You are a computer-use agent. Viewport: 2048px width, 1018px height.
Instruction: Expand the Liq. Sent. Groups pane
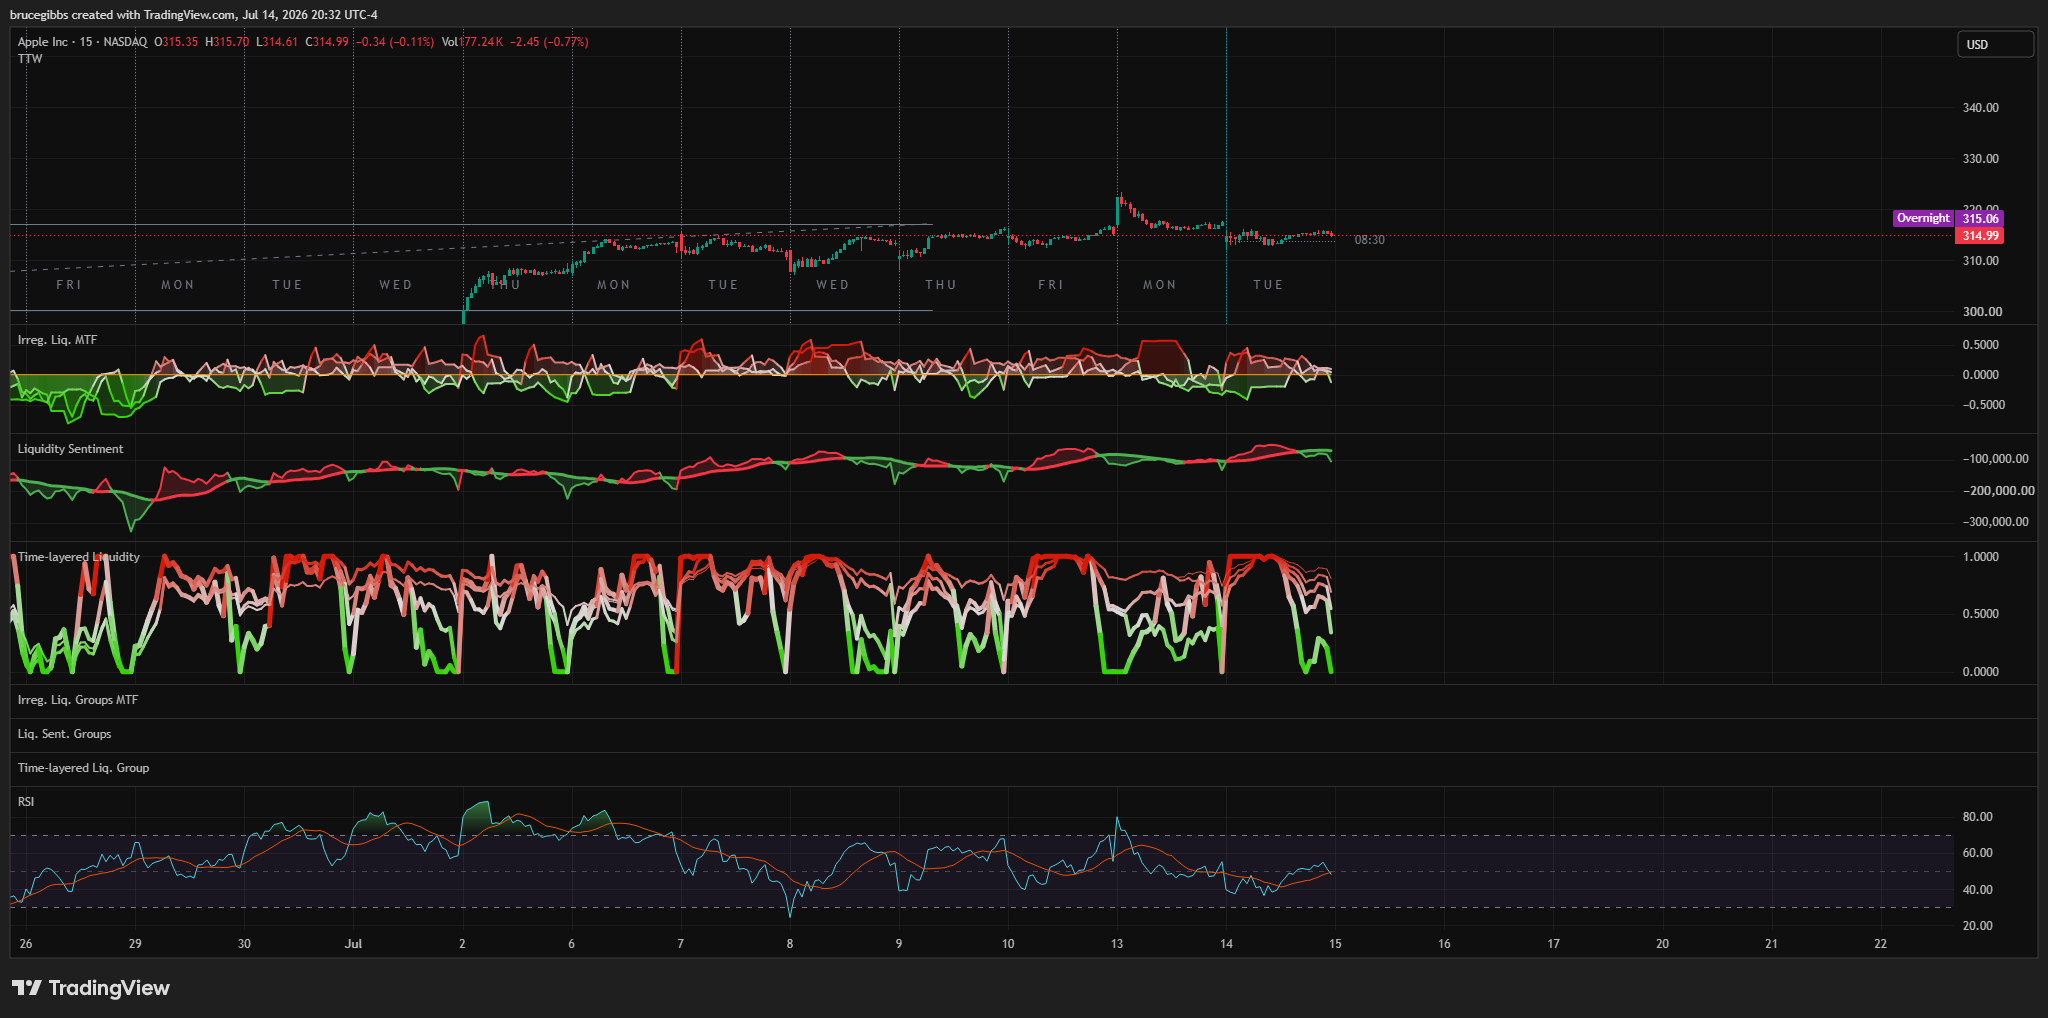point(64,734)
